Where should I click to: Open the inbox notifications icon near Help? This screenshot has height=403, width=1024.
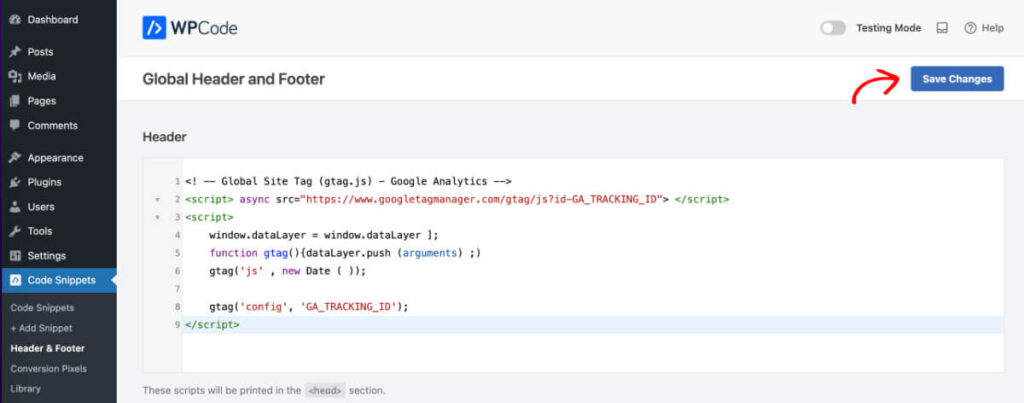coord(942,28)
